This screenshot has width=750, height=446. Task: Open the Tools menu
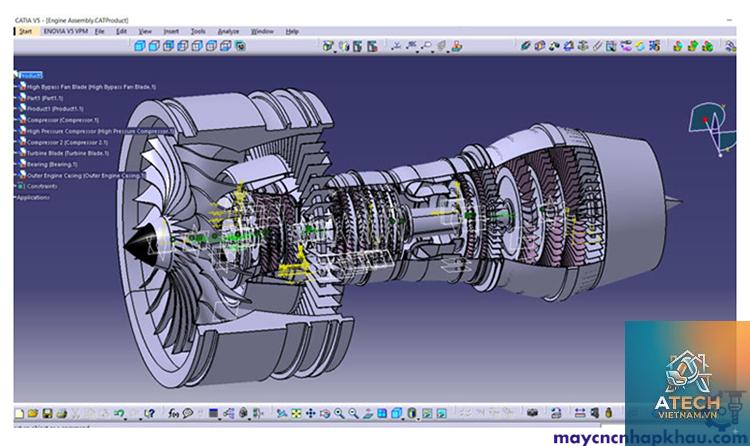(x=198, y=32)
